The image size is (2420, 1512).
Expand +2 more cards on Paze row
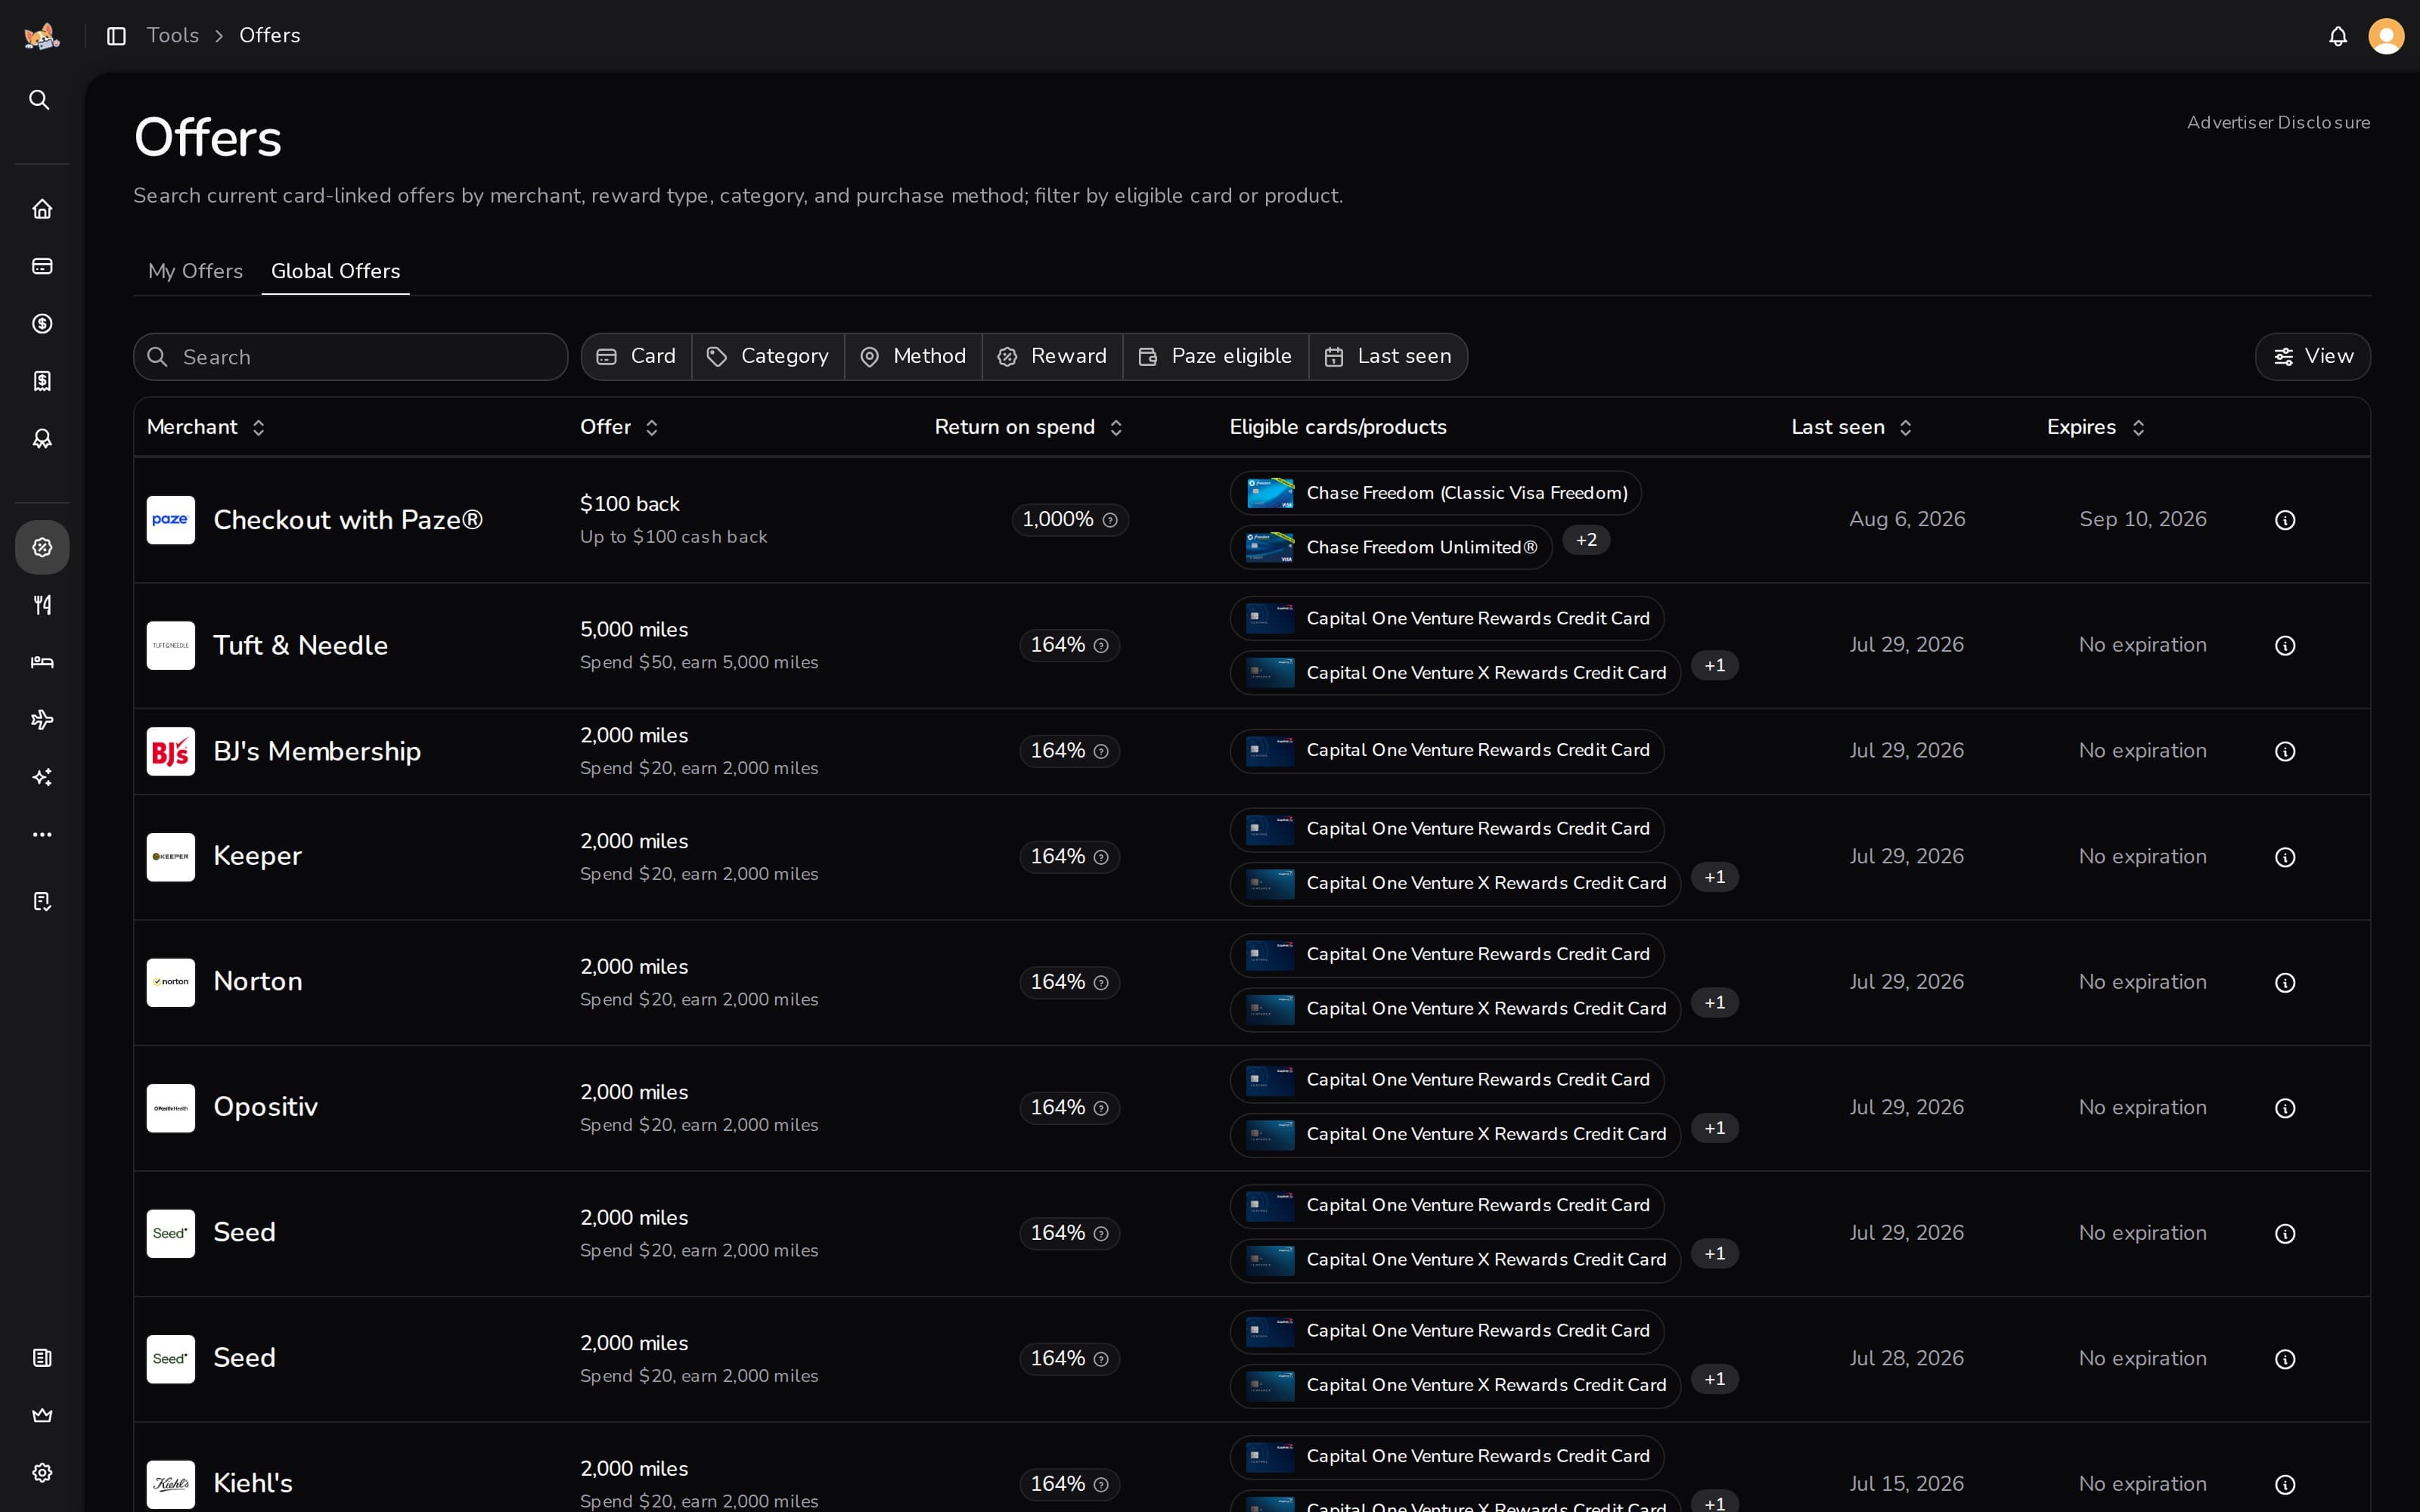[1586, 540]
